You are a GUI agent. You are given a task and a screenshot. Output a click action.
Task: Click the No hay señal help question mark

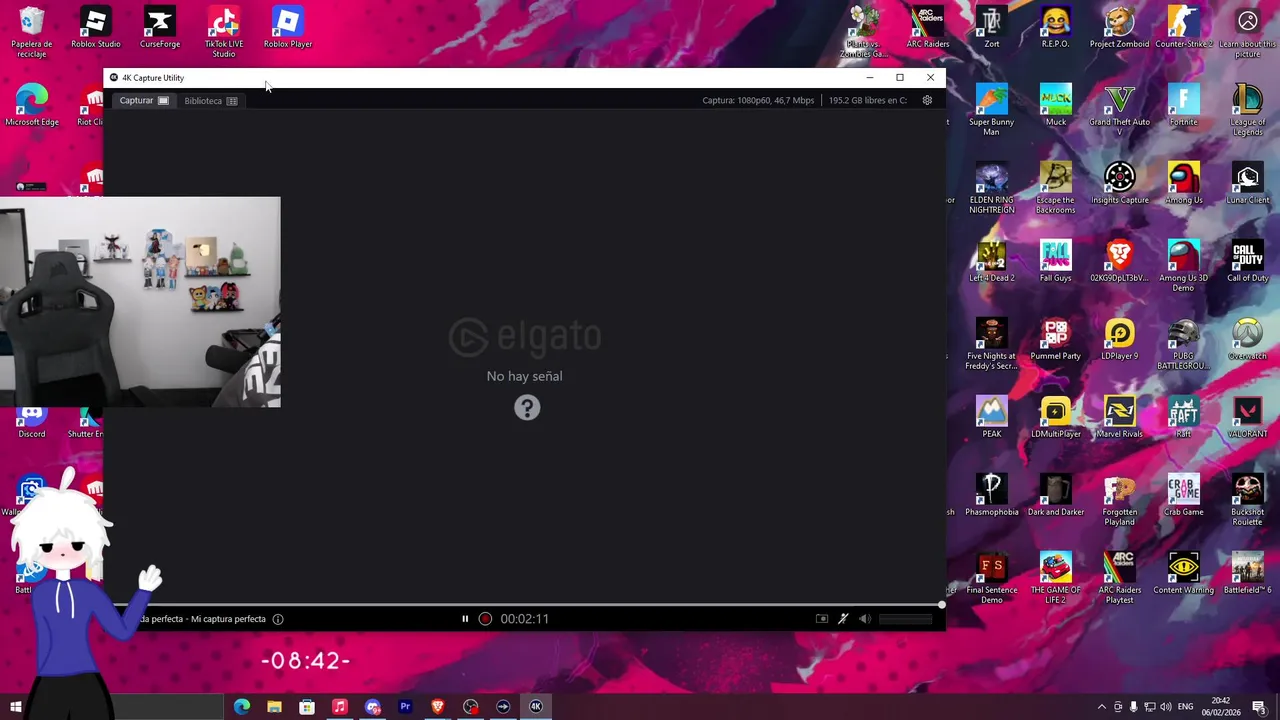pos(527,408)
